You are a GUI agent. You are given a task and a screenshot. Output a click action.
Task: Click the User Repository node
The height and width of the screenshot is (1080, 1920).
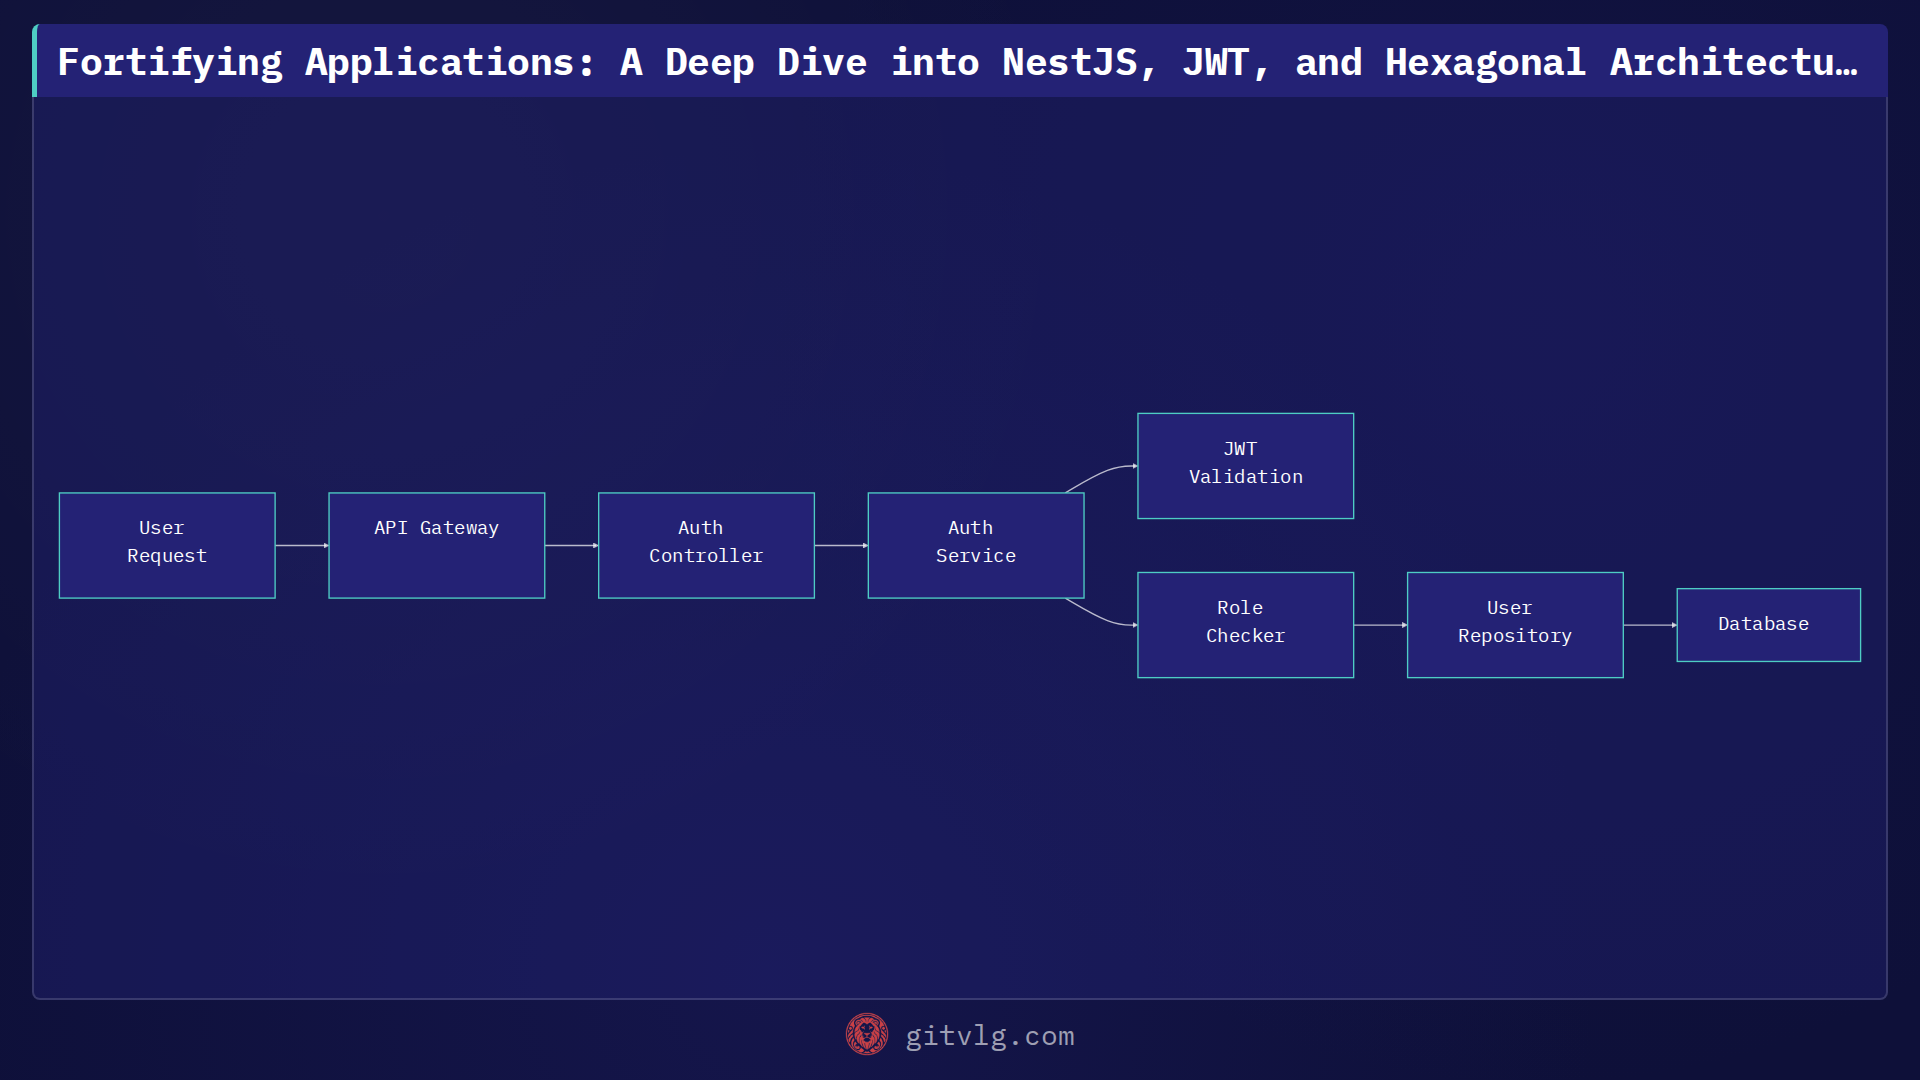coord(1515,625)
